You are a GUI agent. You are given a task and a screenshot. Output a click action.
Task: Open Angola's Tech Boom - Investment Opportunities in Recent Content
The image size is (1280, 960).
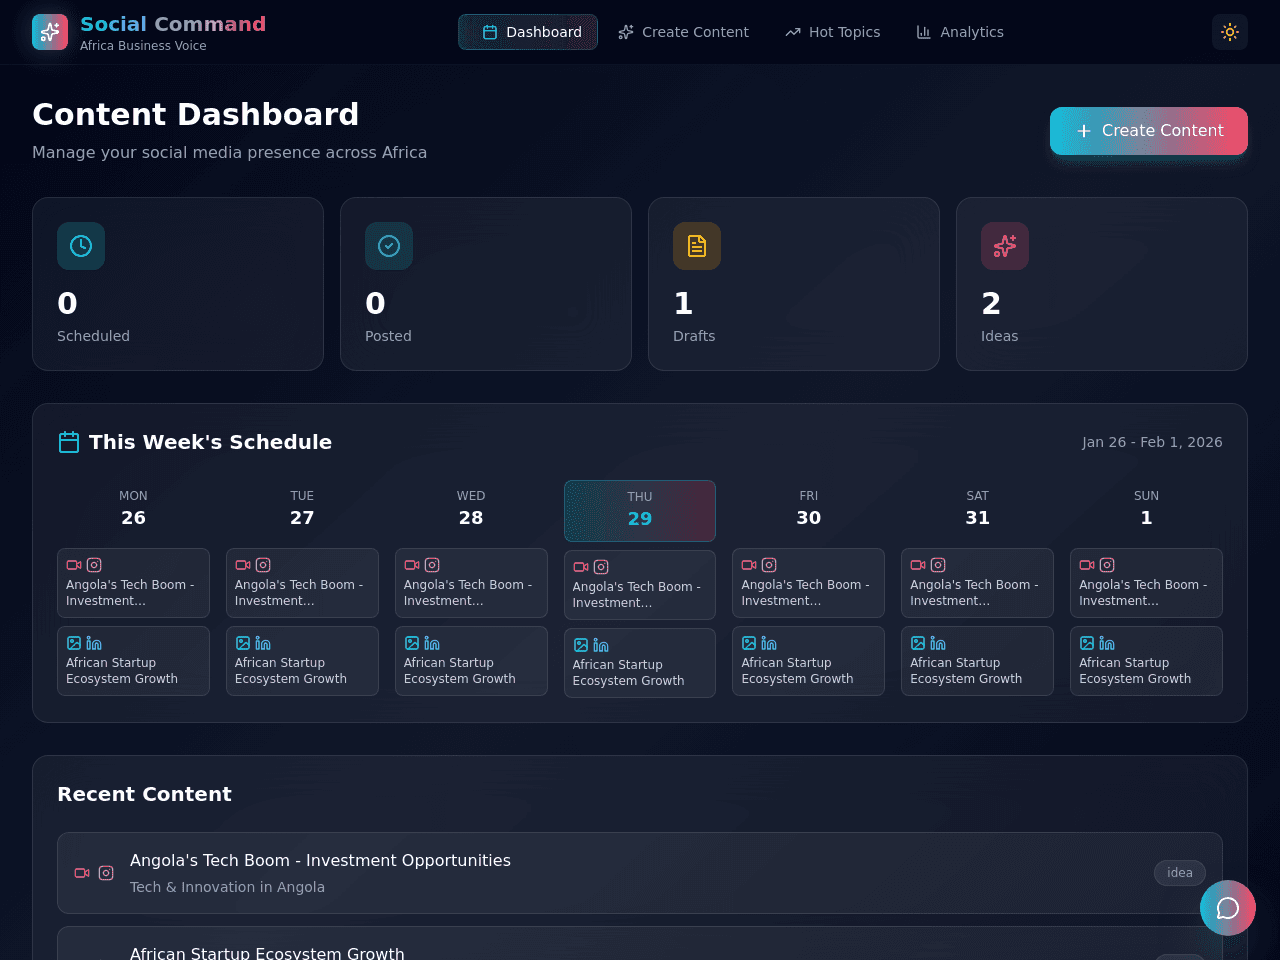point(640,873)
